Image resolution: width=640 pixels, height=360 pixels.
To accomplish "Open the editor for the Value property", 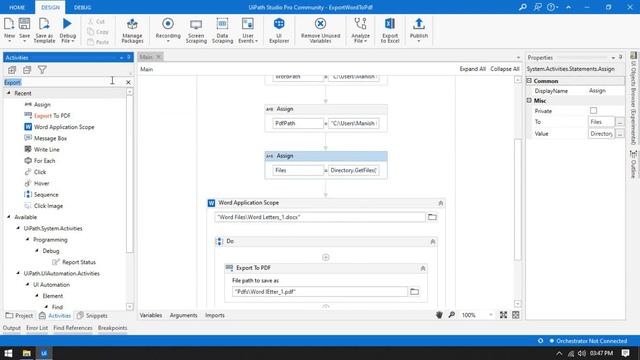I will [620, 133].
